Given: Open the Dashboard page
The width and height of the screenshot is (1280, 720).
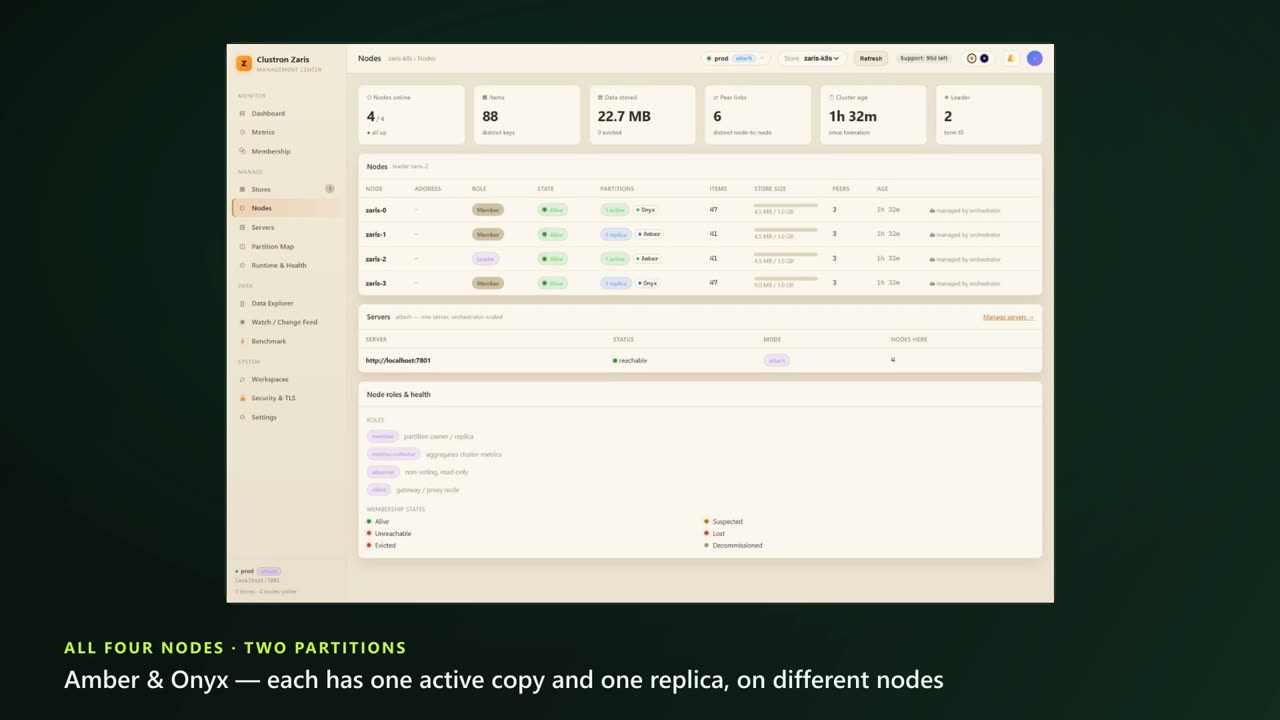Looking at the screenshot, I should (286, 114).
